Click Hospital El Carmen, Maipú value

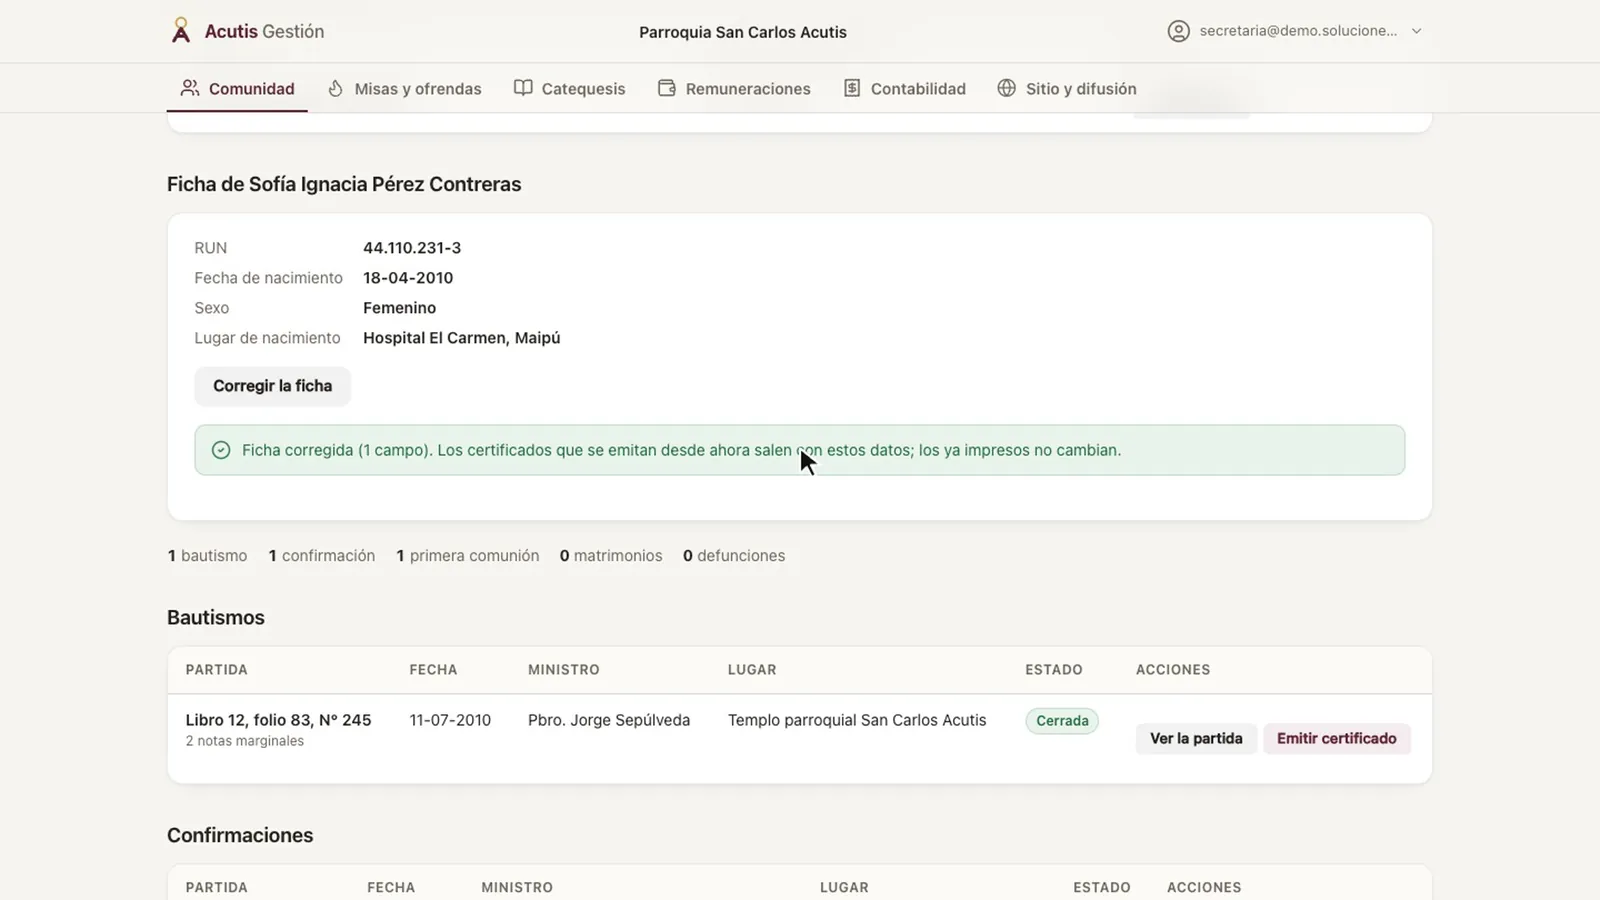coord(461,338)
